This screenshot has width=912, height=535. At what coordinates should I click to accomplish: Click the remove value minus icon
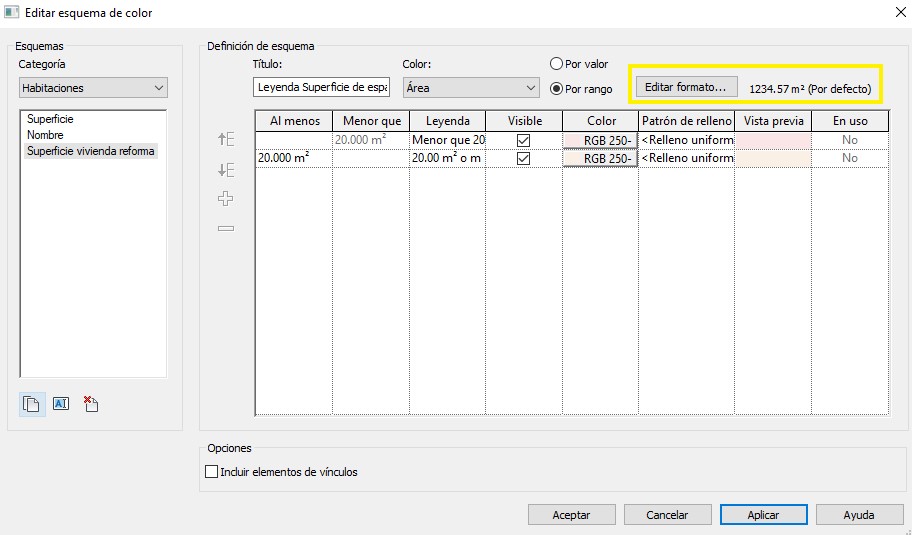point(226,228)
